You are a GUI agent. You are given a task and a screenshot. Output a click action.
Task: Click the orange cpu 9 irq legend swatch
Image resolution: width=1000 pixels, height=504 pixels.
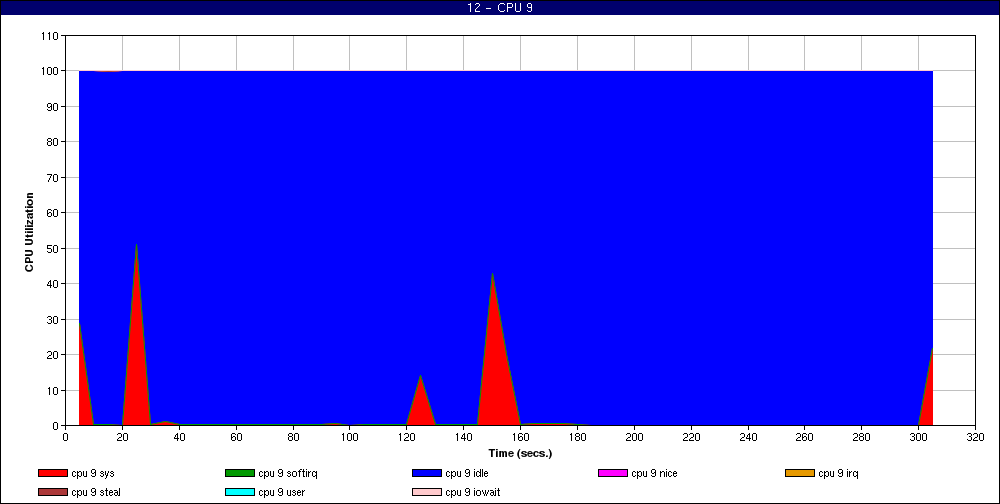pyautogui.click(x=800, y=473)
